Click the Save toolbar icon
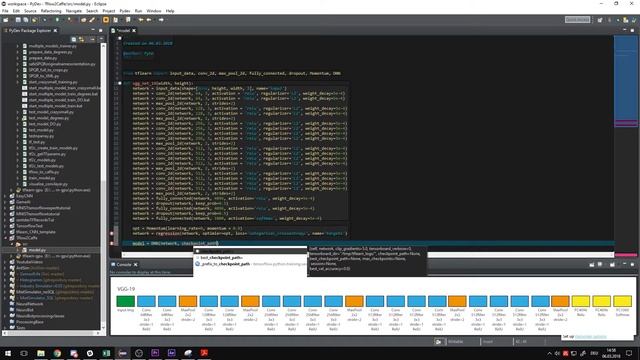Viewport: 640px width, 360px height. 18,20
